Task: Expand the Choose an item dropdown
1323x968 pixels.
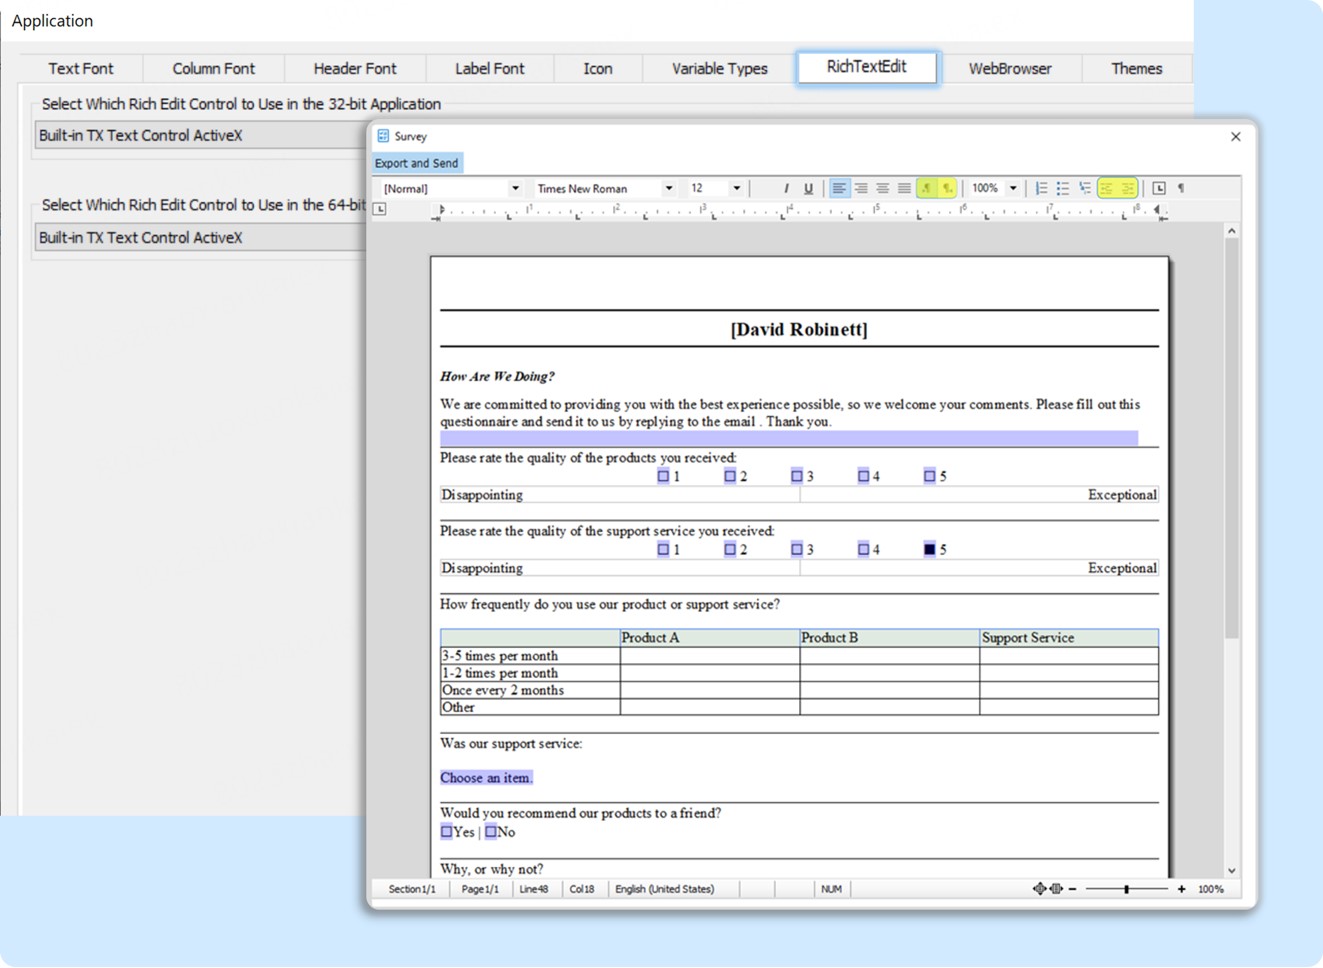Action: point(487,778)
